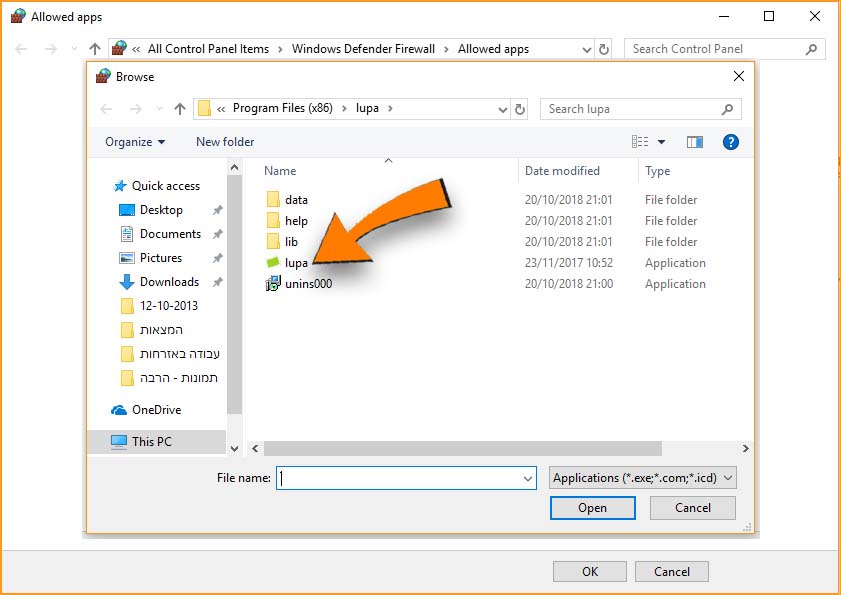
Task: Click the change view layout icon
Action: pos(641,142)
